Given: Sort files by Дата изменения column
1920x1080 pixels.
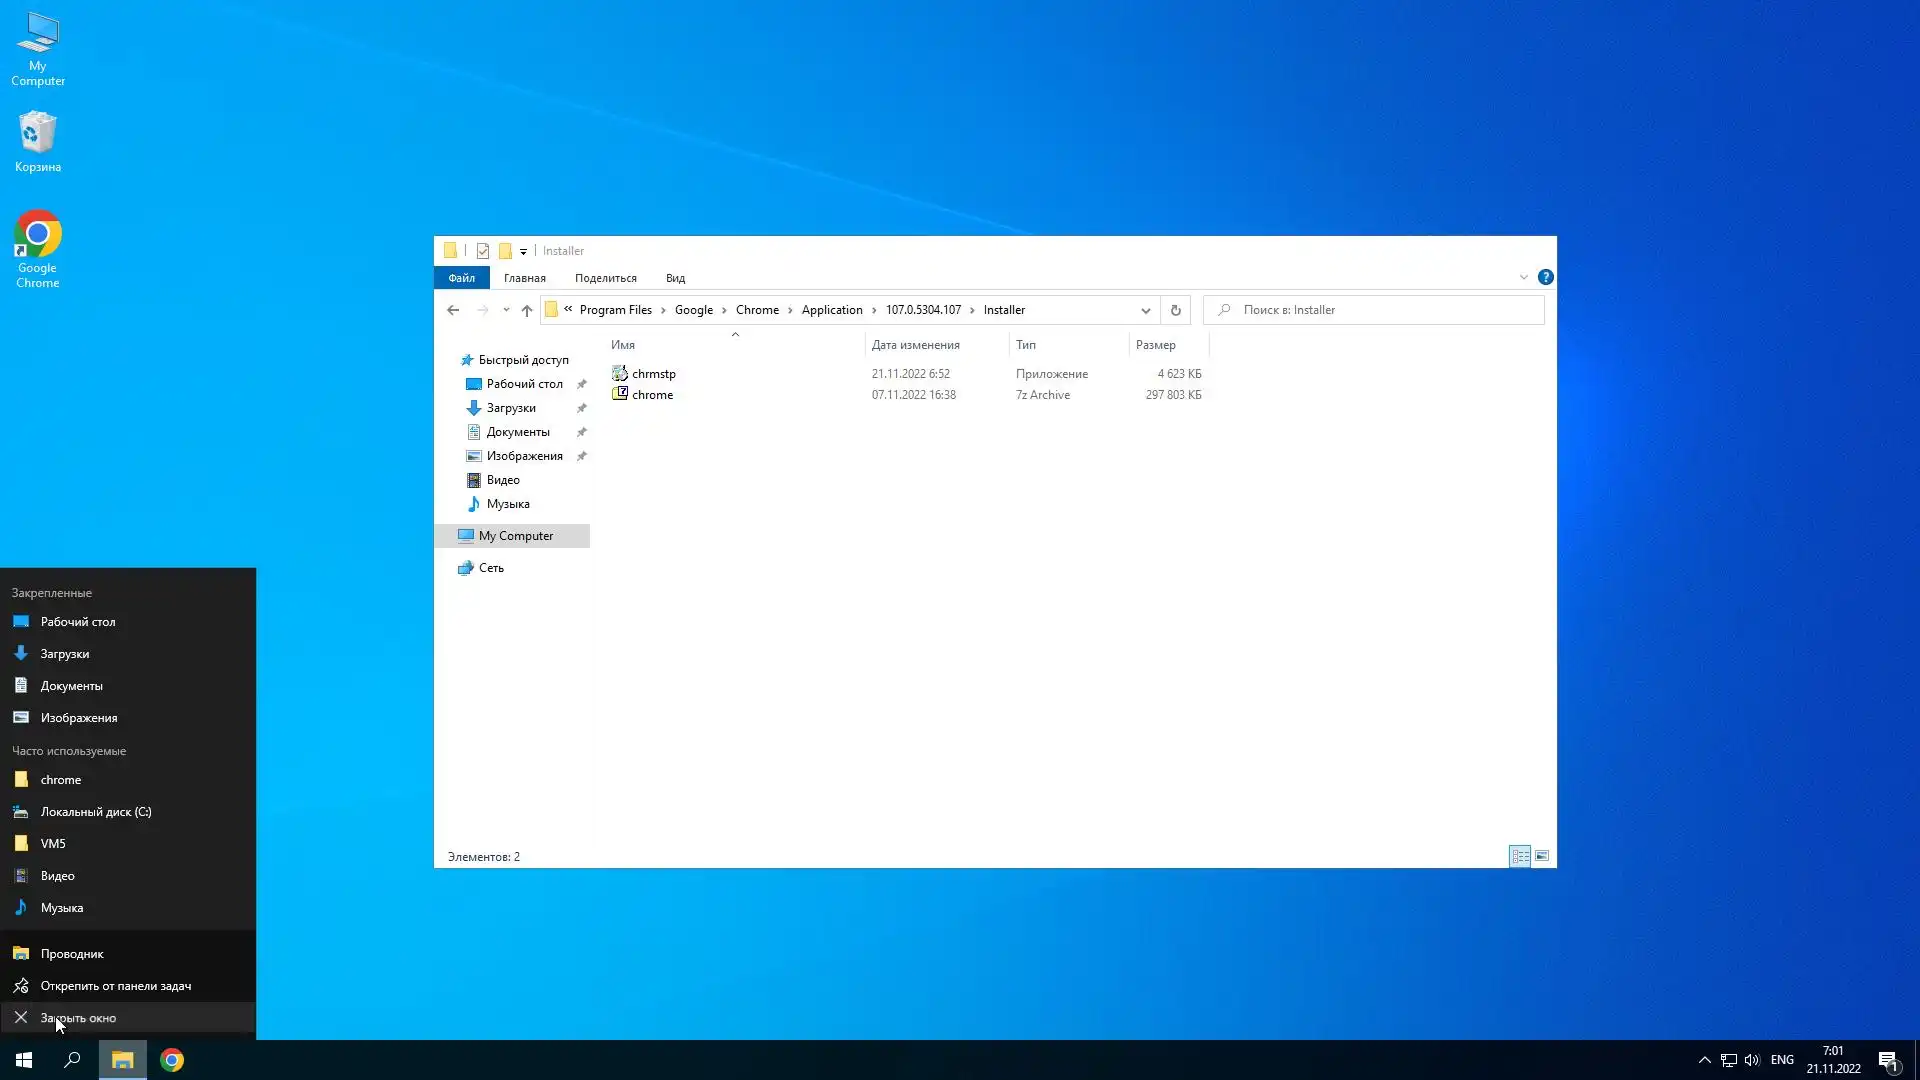Looking at the screenshot, I should [915, 345].
